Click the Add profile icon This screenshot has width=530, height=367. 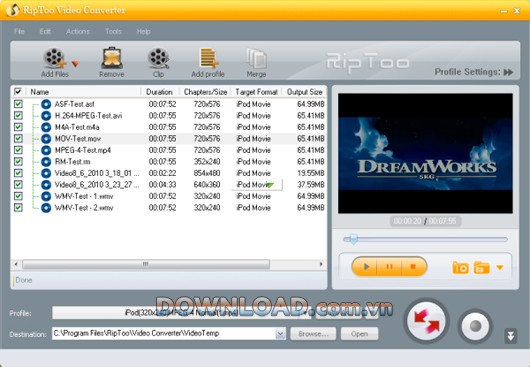click(x=208, y=58)
